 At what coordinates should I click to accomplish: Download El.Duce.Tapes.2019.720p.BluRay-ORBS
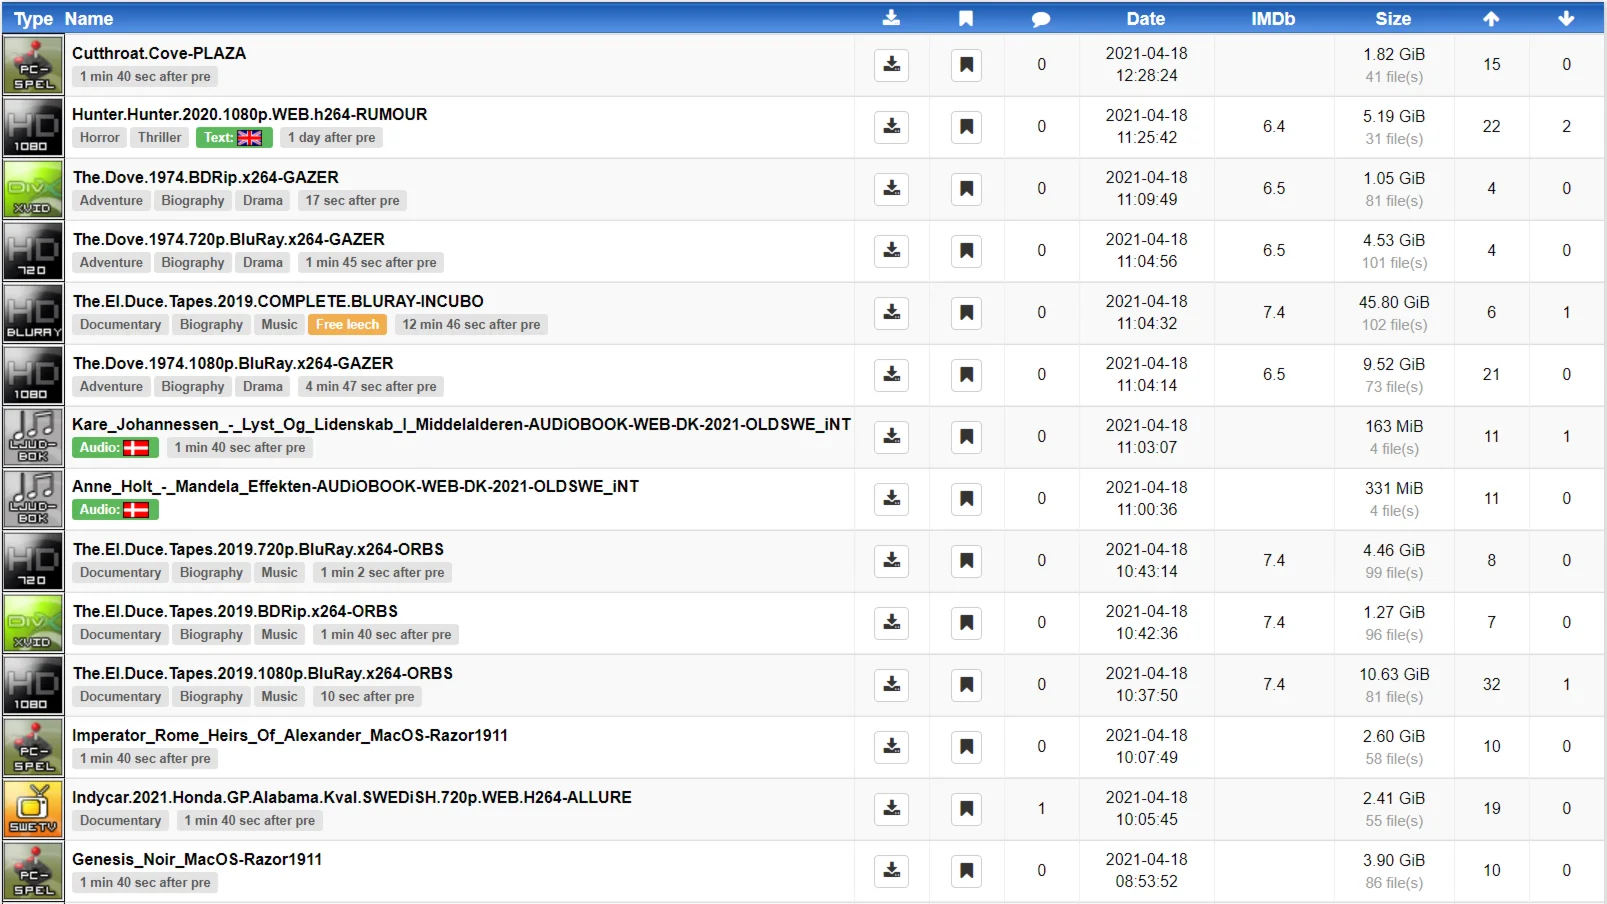pos(891,561)
